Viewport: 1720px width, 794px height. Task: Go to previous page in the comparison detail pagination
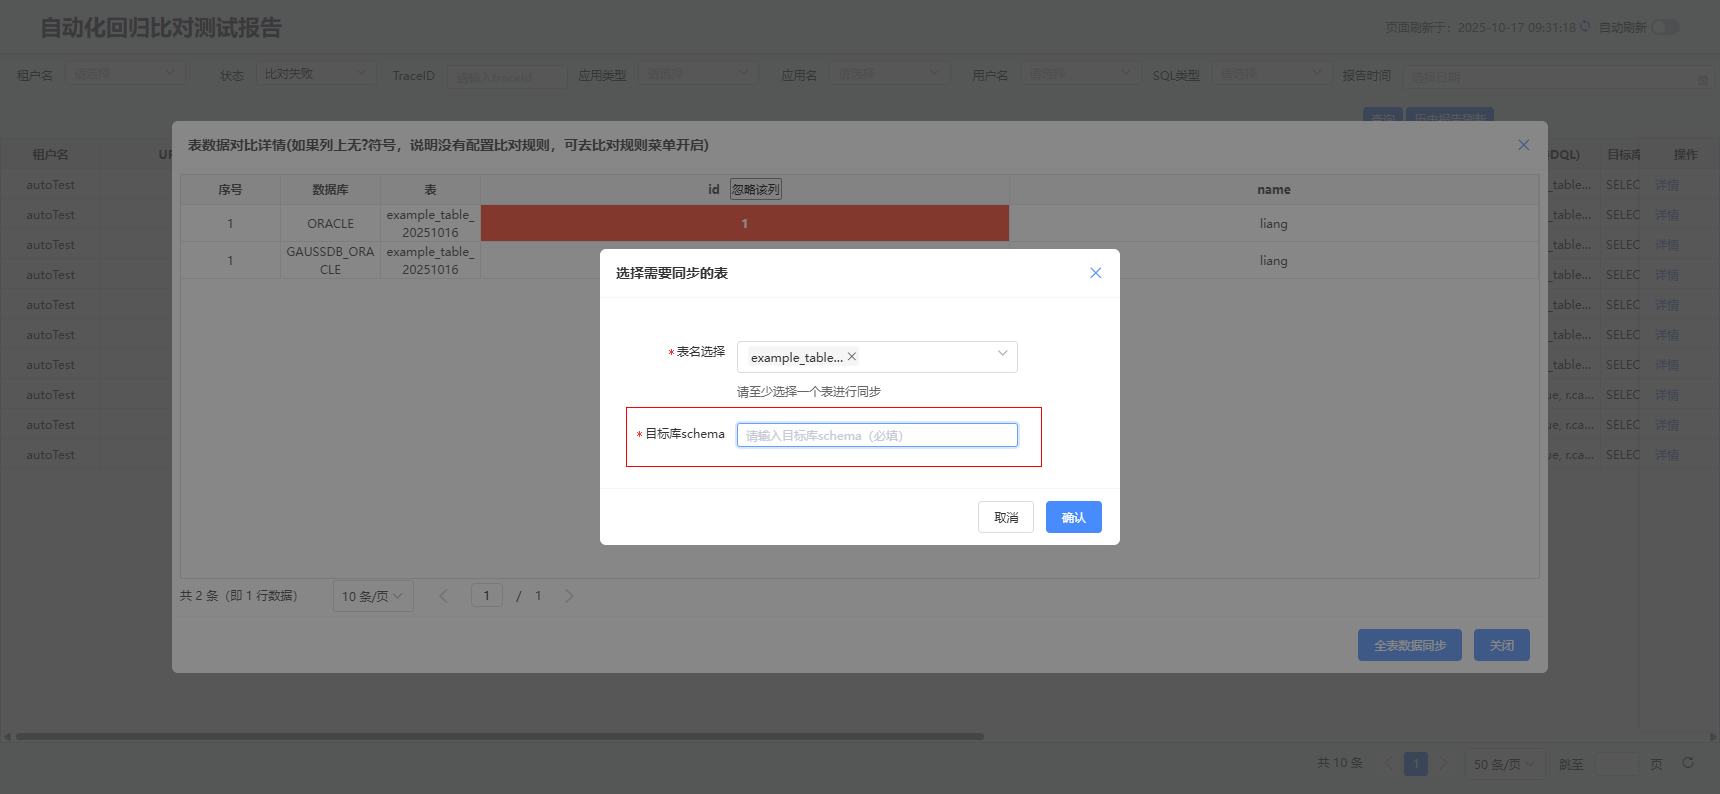(444, 596)
